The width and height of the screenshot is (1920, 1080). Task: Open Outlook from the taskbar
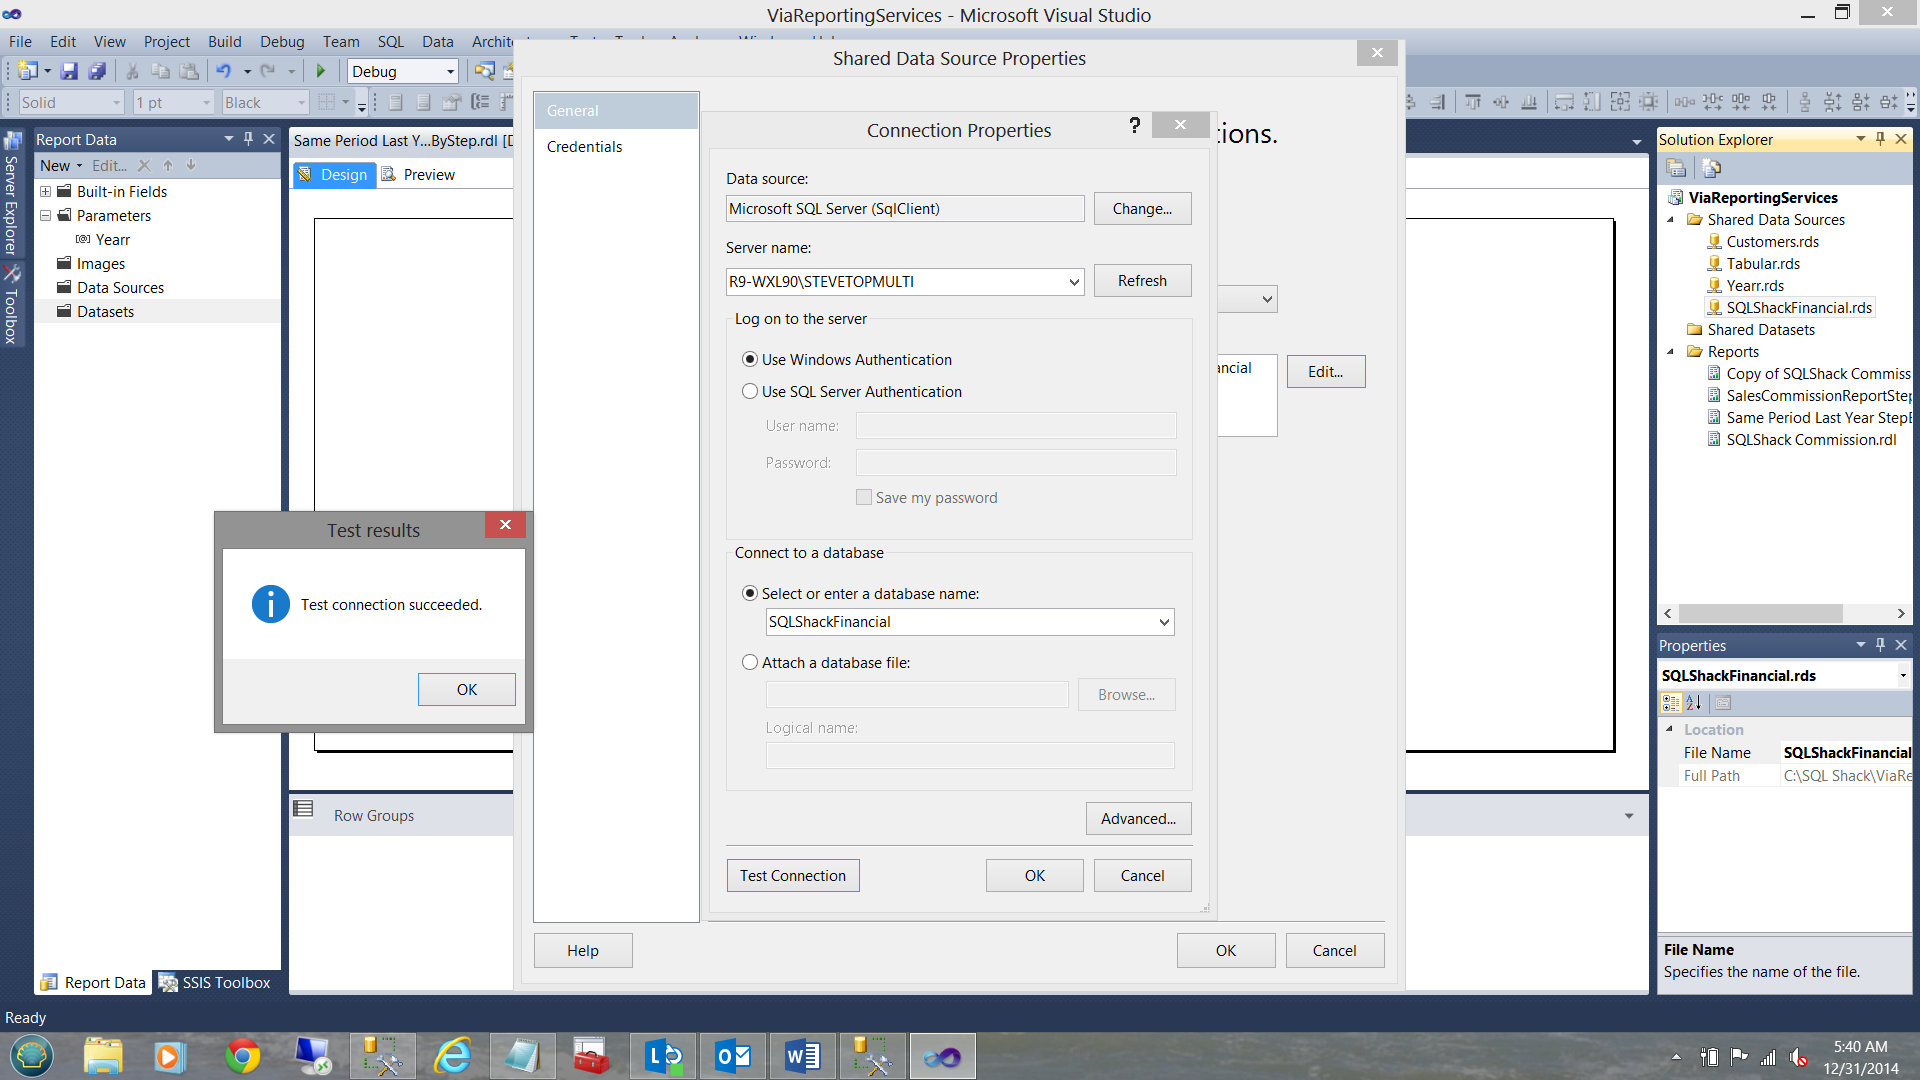pyautogui.click(x=733, y=1056)
